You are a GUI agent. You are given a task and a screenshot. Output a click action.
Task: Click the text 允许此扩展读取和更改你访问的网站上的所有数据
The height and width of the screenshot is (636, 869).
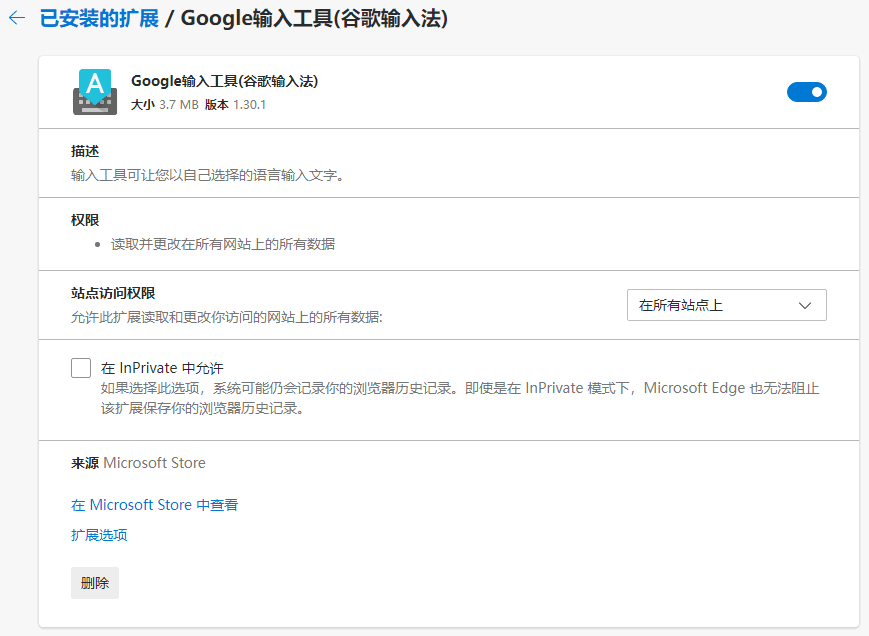[x=227, y=317]
